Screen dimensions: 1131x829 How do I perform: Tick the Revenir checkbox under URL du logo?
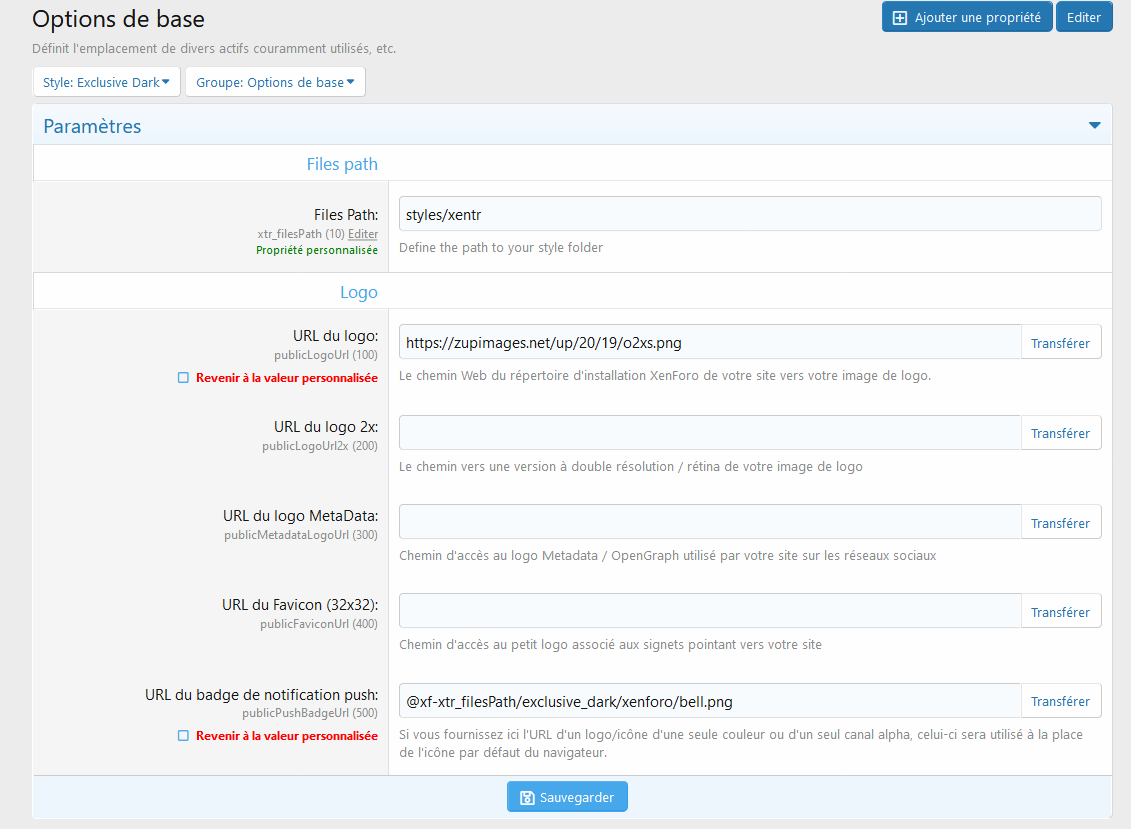183,378
